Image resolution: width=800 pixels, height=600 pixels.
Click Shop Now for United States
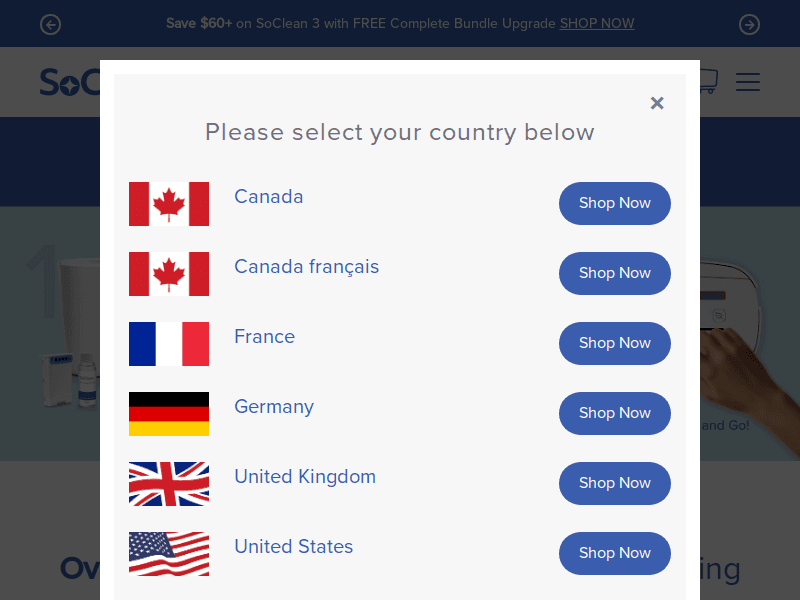click(615, 553)
